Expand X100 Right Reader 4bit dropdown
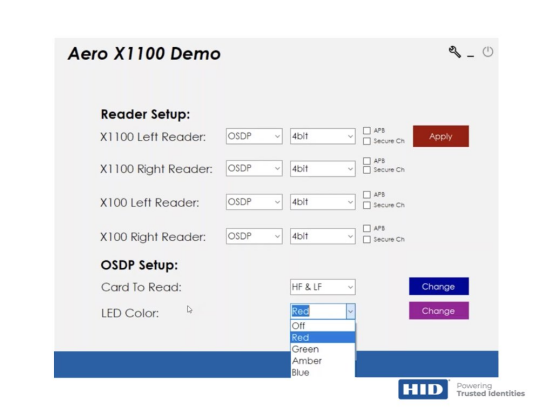 click(x=323, y=236)
